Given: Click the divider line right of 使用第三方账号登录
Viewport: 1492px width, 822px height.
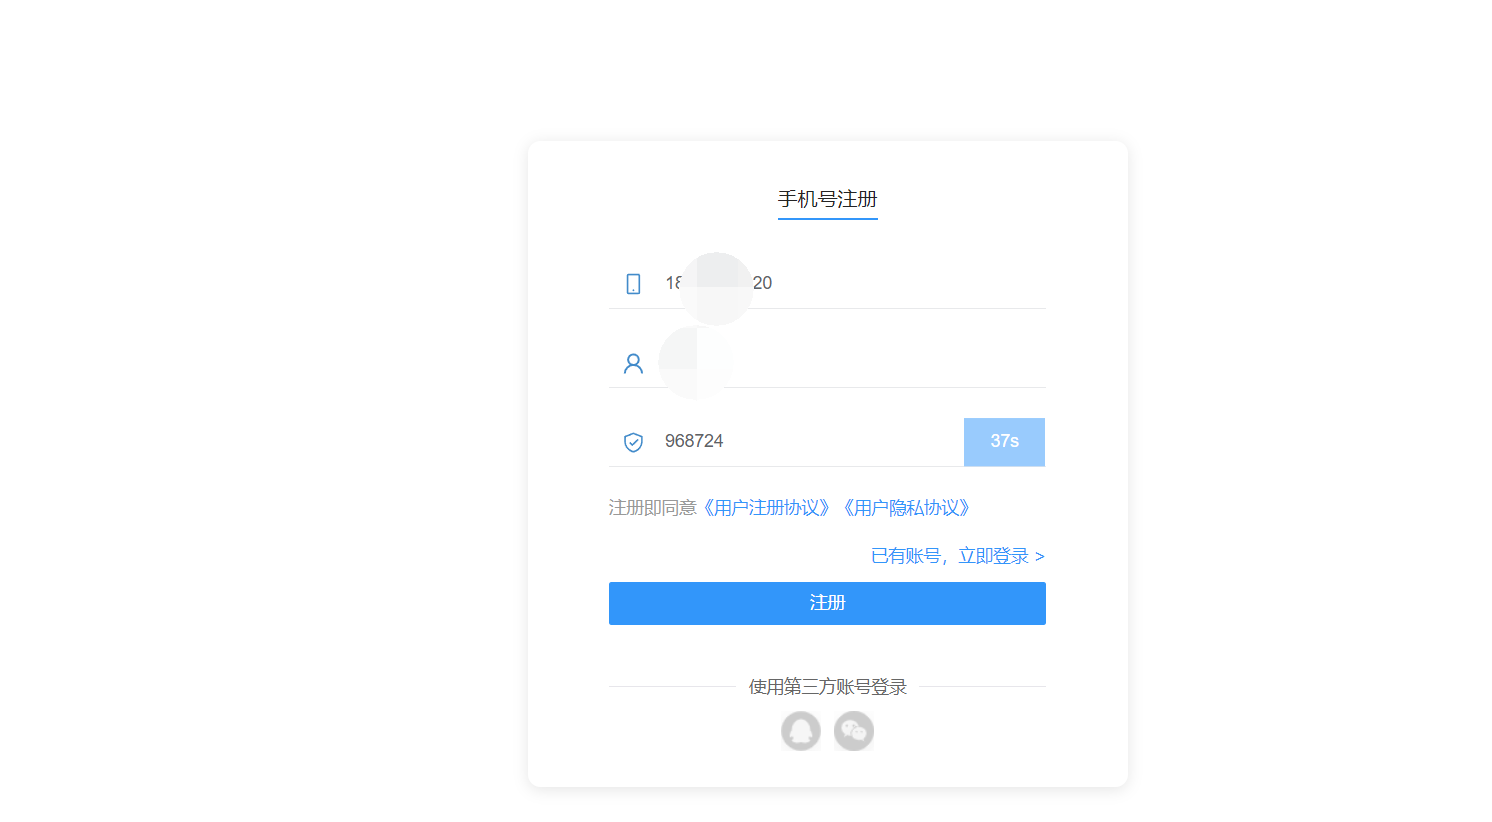Looking at the screenshot, I should pyautogui.click(x=983, y=687).
